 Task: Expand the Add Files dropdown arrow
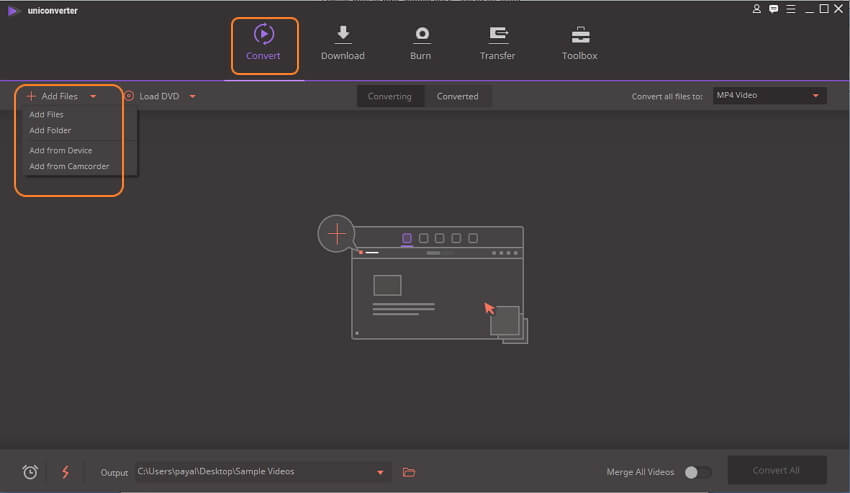[93, 97]
